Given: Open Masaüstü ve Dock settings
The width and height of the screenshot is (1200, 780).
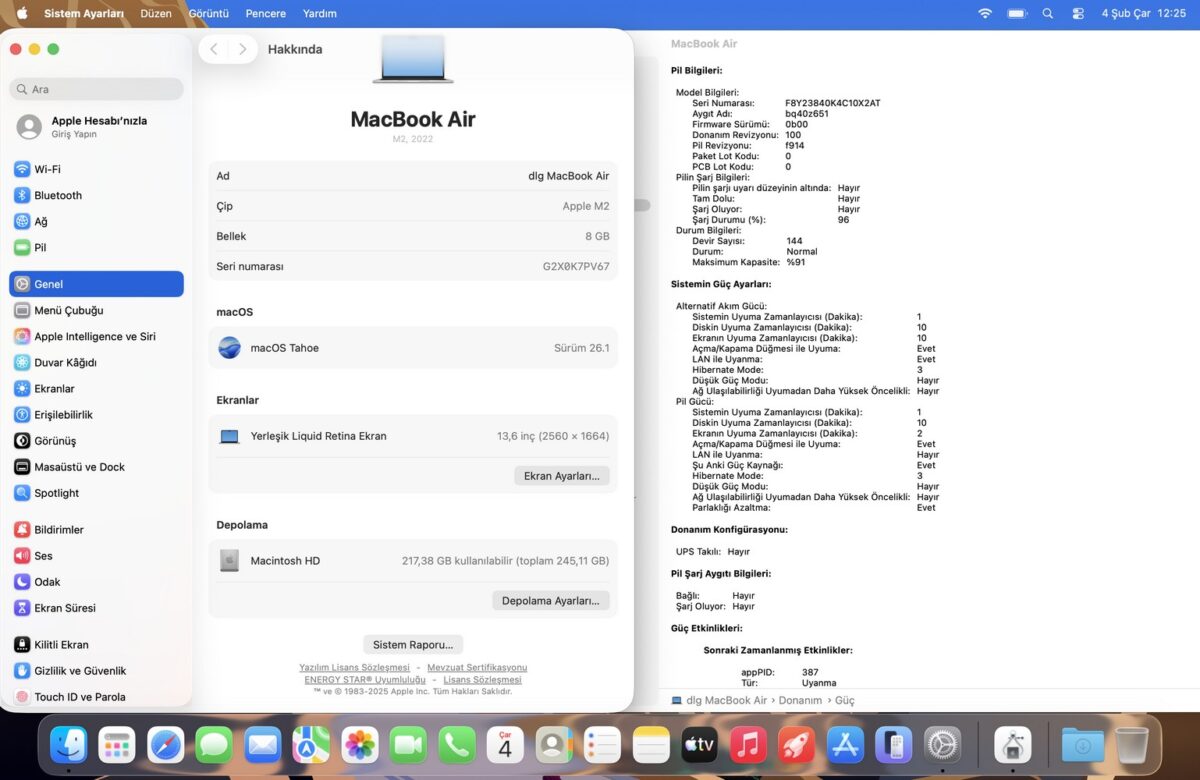Looking at the screenshot, I should [96, 466].
